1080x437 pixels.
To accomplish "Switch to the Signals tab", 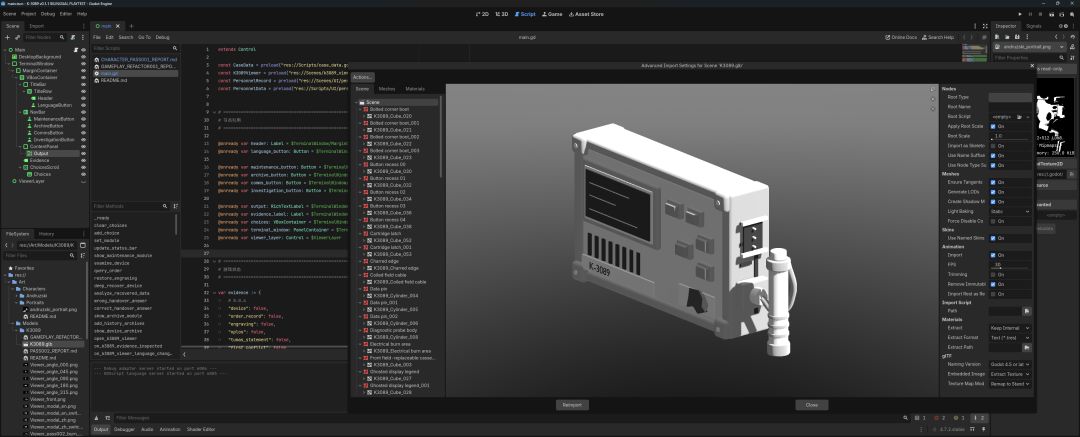I will coord(1034,26).
